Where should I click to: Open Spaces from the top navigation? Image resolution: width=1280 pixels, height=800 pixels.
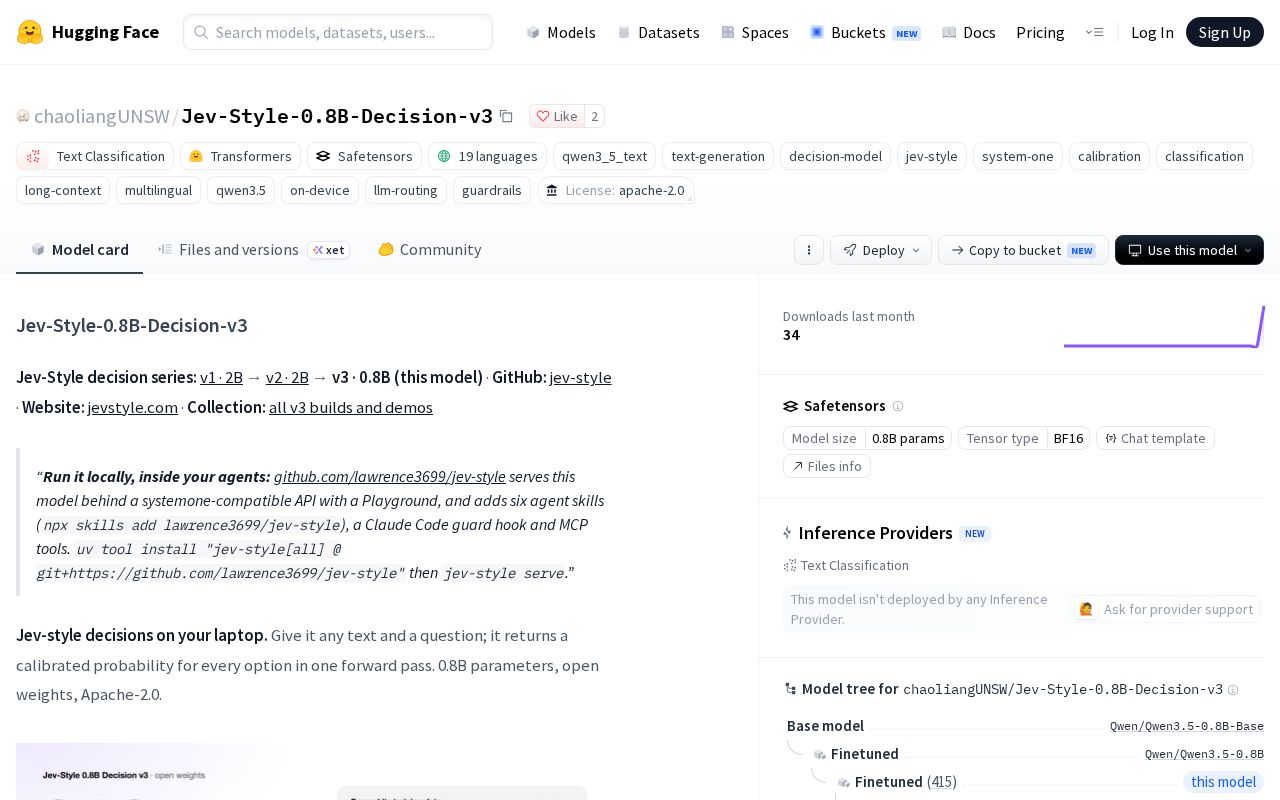pos(755,32)
